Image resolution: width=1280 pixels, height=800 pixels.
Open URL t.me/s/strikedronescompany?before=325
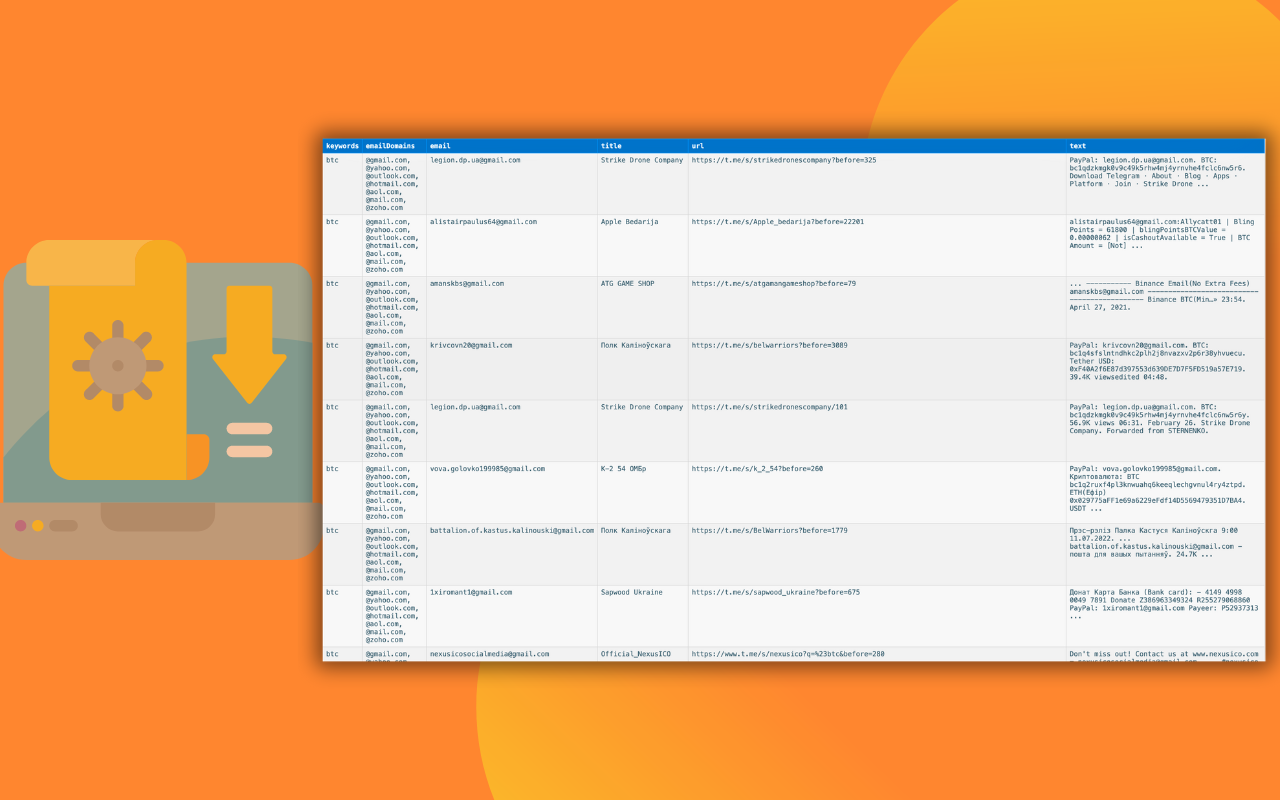tap(784, 160)
